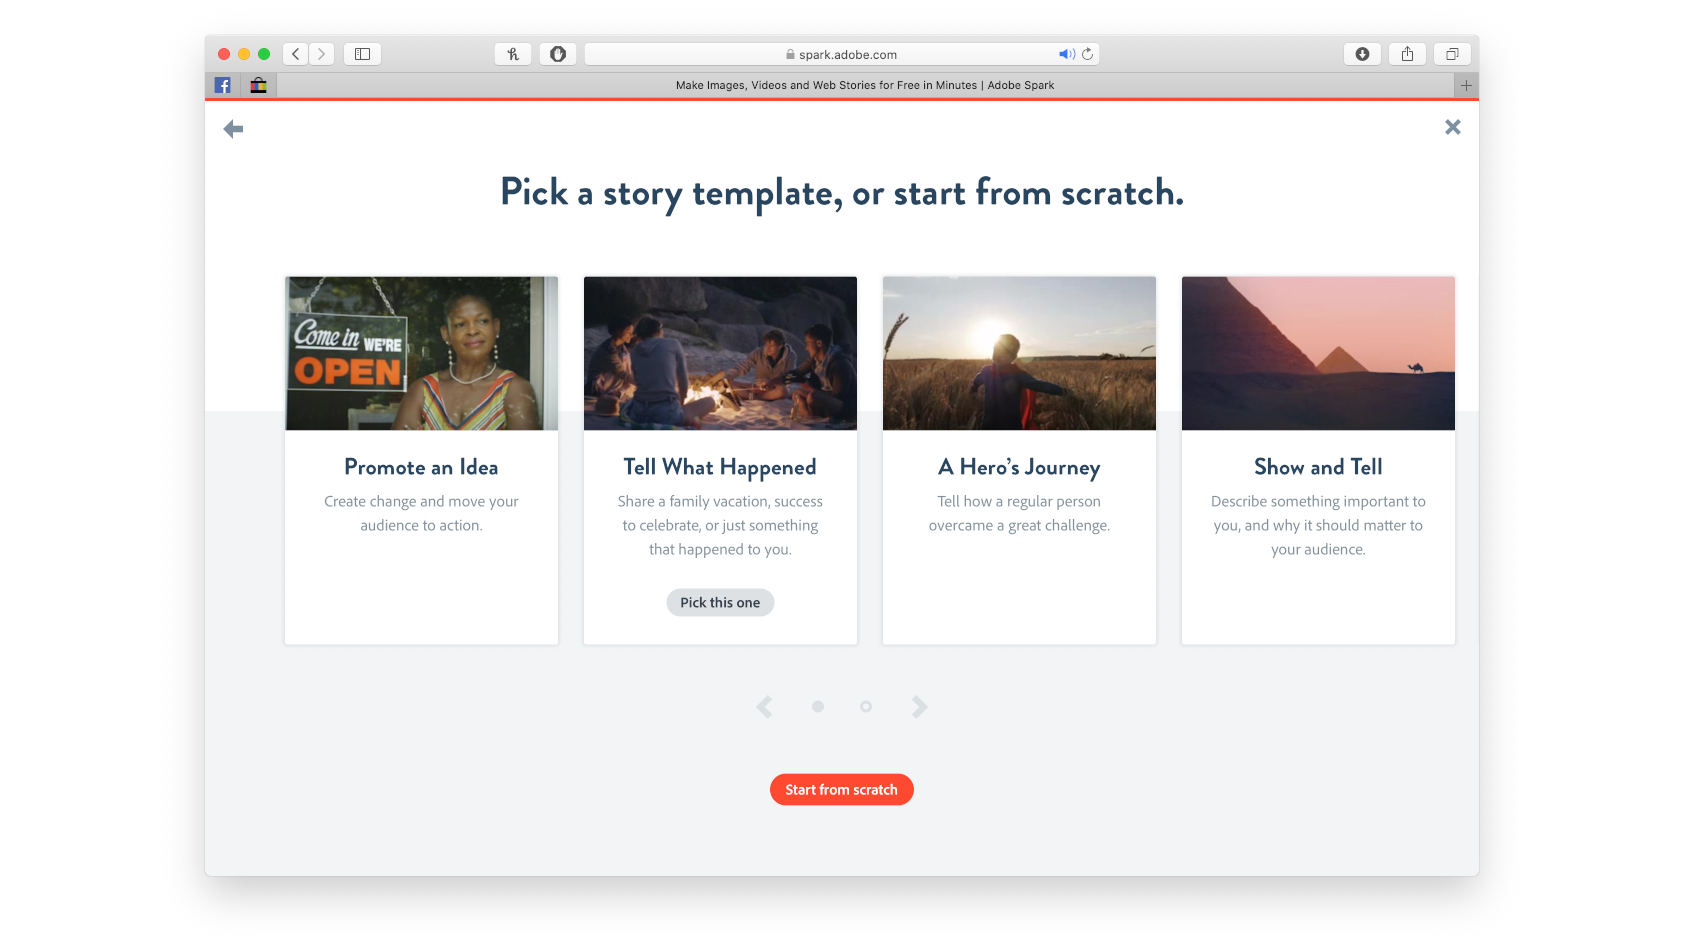The image size is (1684, 947).
Task: Open the second pinned tab icon
Action: (258, 85)
